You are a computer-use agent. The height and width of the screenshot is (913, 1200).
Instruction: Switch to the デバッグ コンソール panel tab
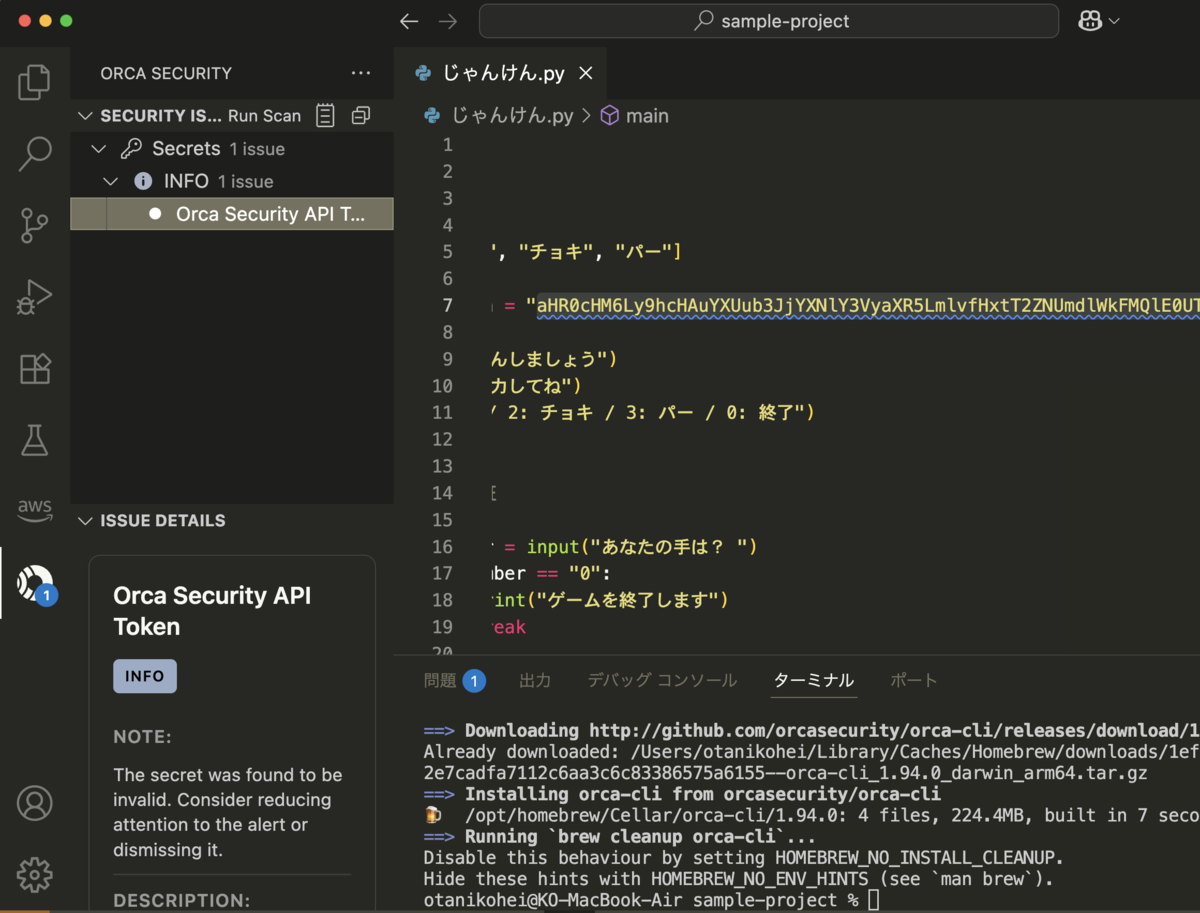coord(662,681)
